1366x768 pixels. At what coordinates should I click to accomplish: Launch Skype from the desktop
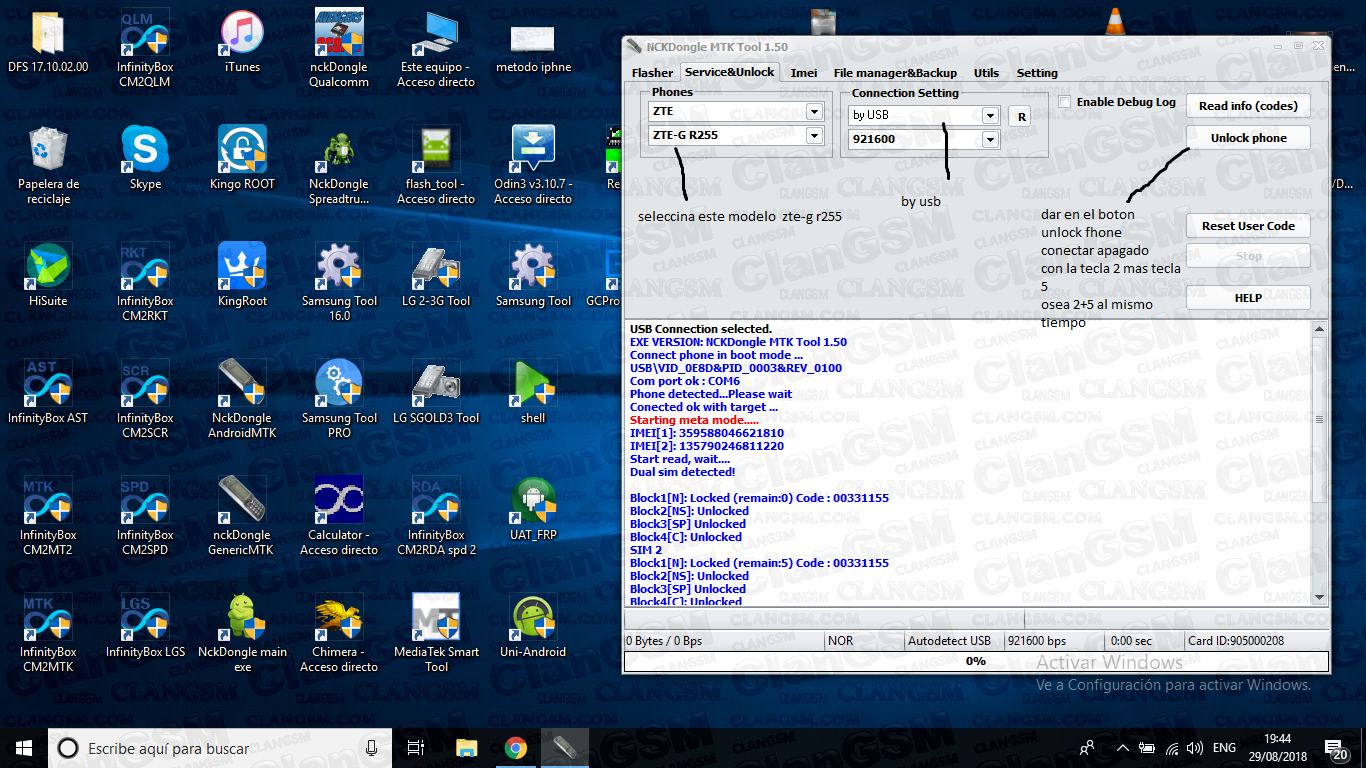coord(145,159)
